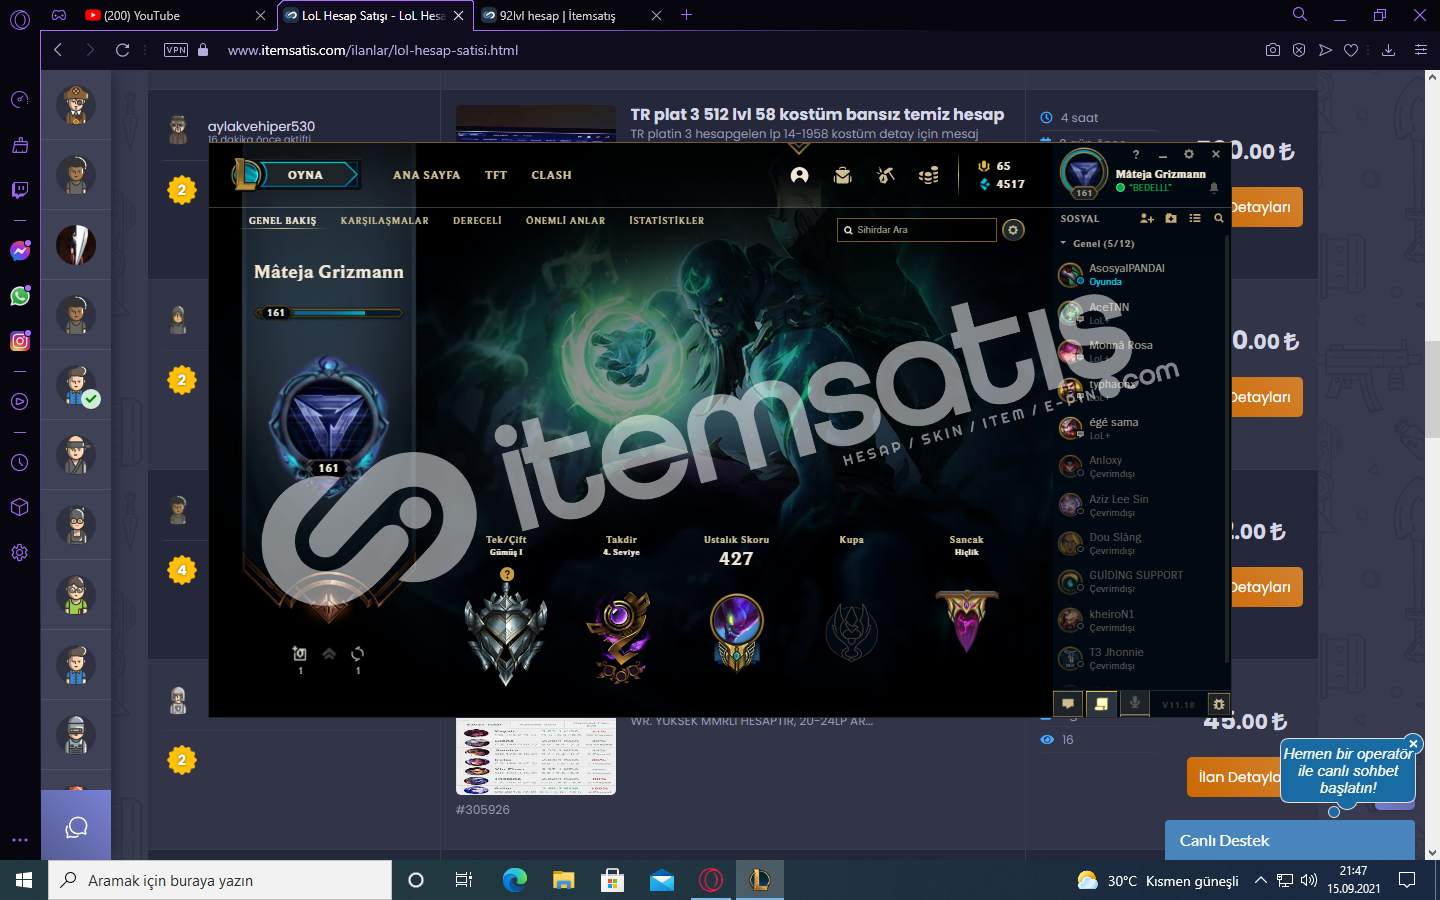1440x900 pixels.
Task: Click the boost chevron icon below crest
Action: tap(329, 654)
